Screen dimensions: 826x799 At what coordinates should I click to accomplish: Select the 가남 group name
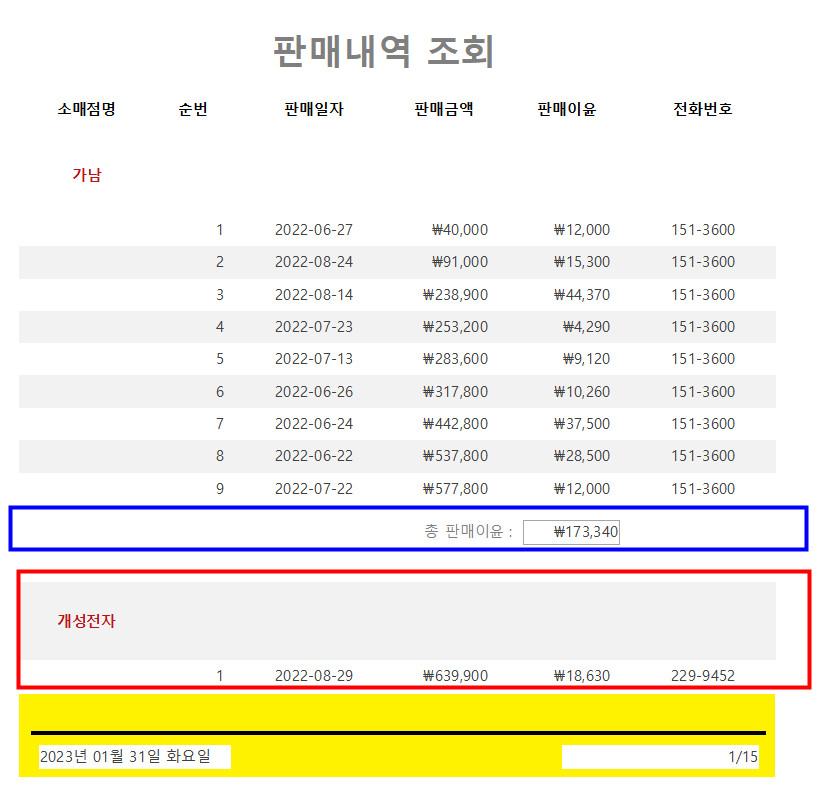tap(87, 175)
